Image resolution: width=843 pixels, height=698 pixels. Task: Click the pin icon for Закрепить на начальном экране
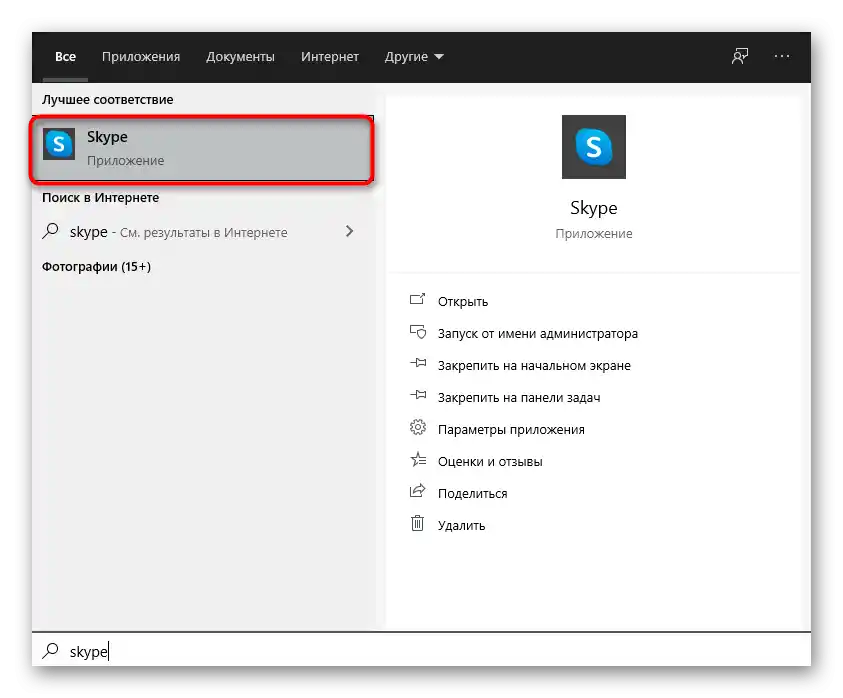[418, 364]
